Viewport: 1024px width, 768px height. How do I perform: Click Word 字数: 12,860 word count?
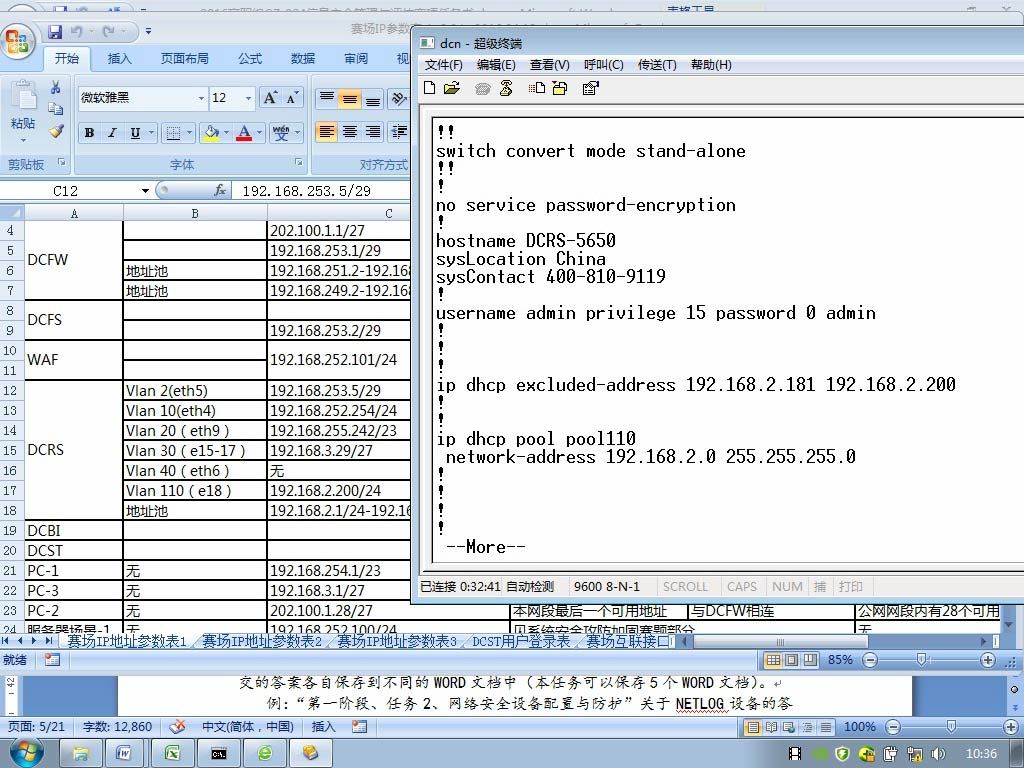pyautogui.click(x=117, y=726)
